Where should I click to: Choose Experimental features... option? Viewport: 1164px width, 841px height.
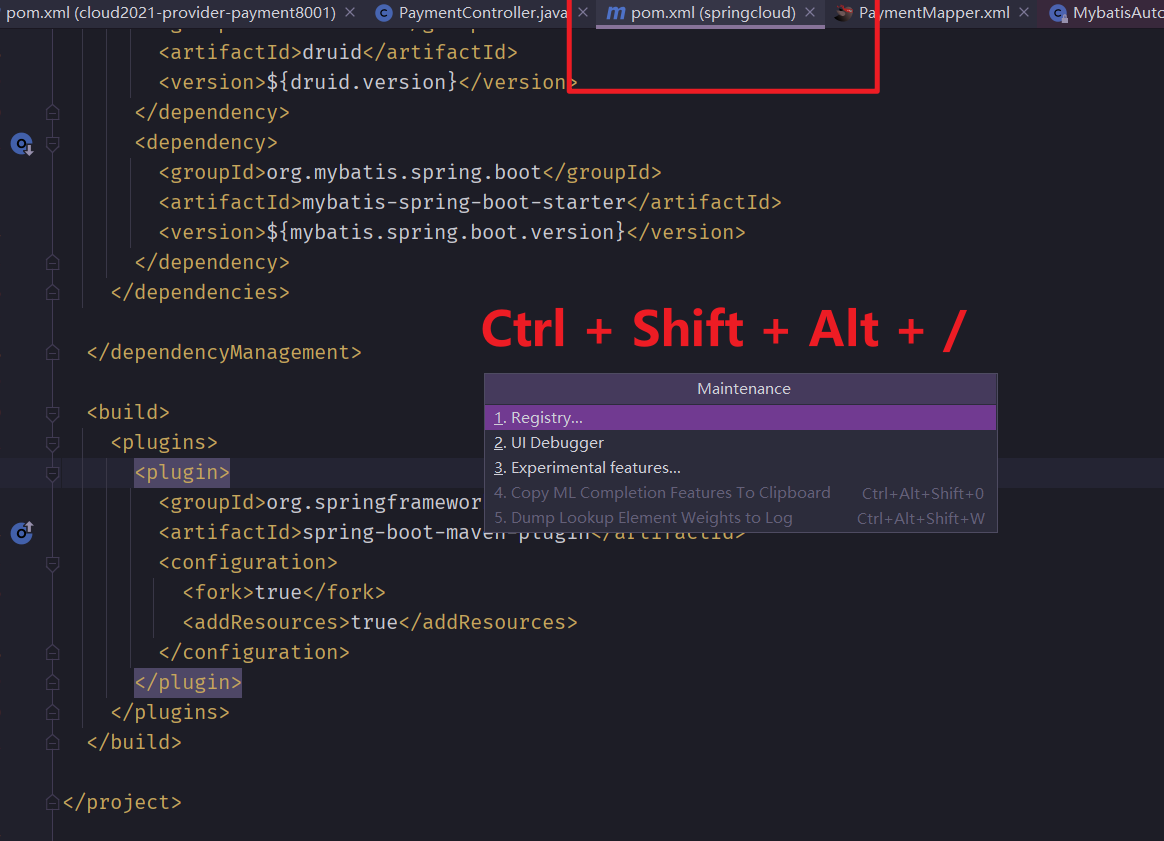[x=740, y=468]
